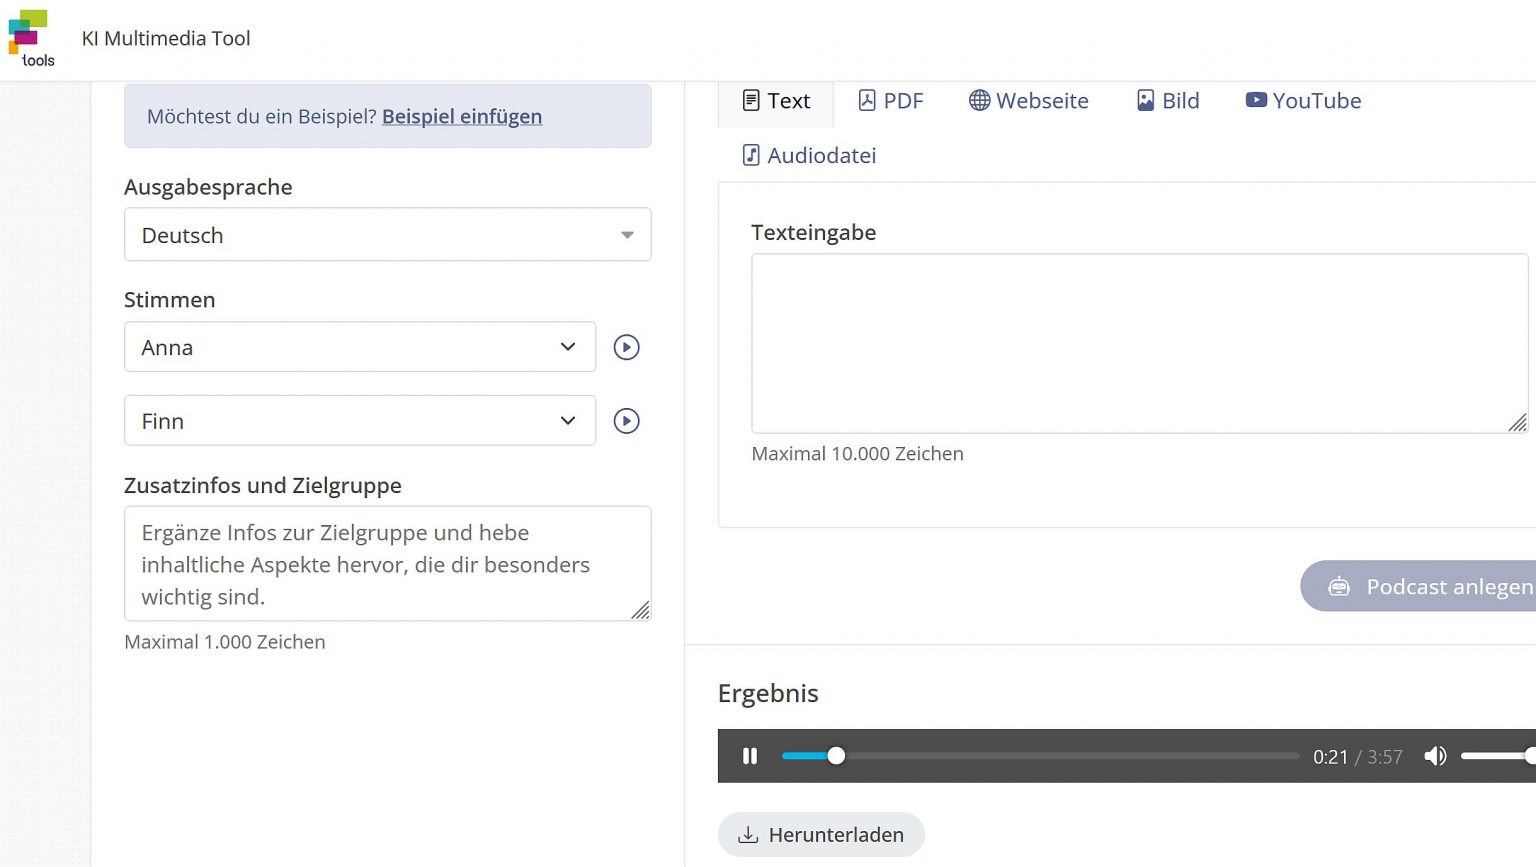Mute the audio player volume
This screenshot has width=1536, height=867.
coord(1435,756)
